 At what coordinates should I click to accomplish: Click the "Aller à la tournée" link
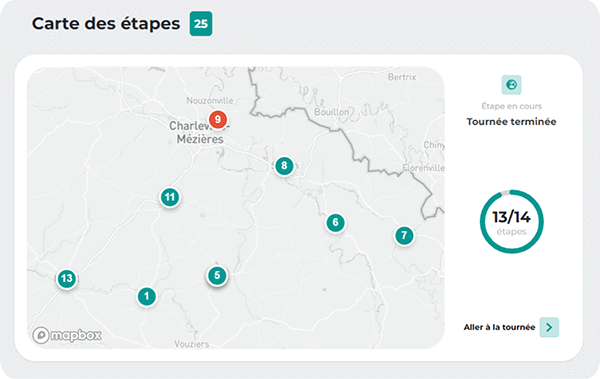[499, 327]
